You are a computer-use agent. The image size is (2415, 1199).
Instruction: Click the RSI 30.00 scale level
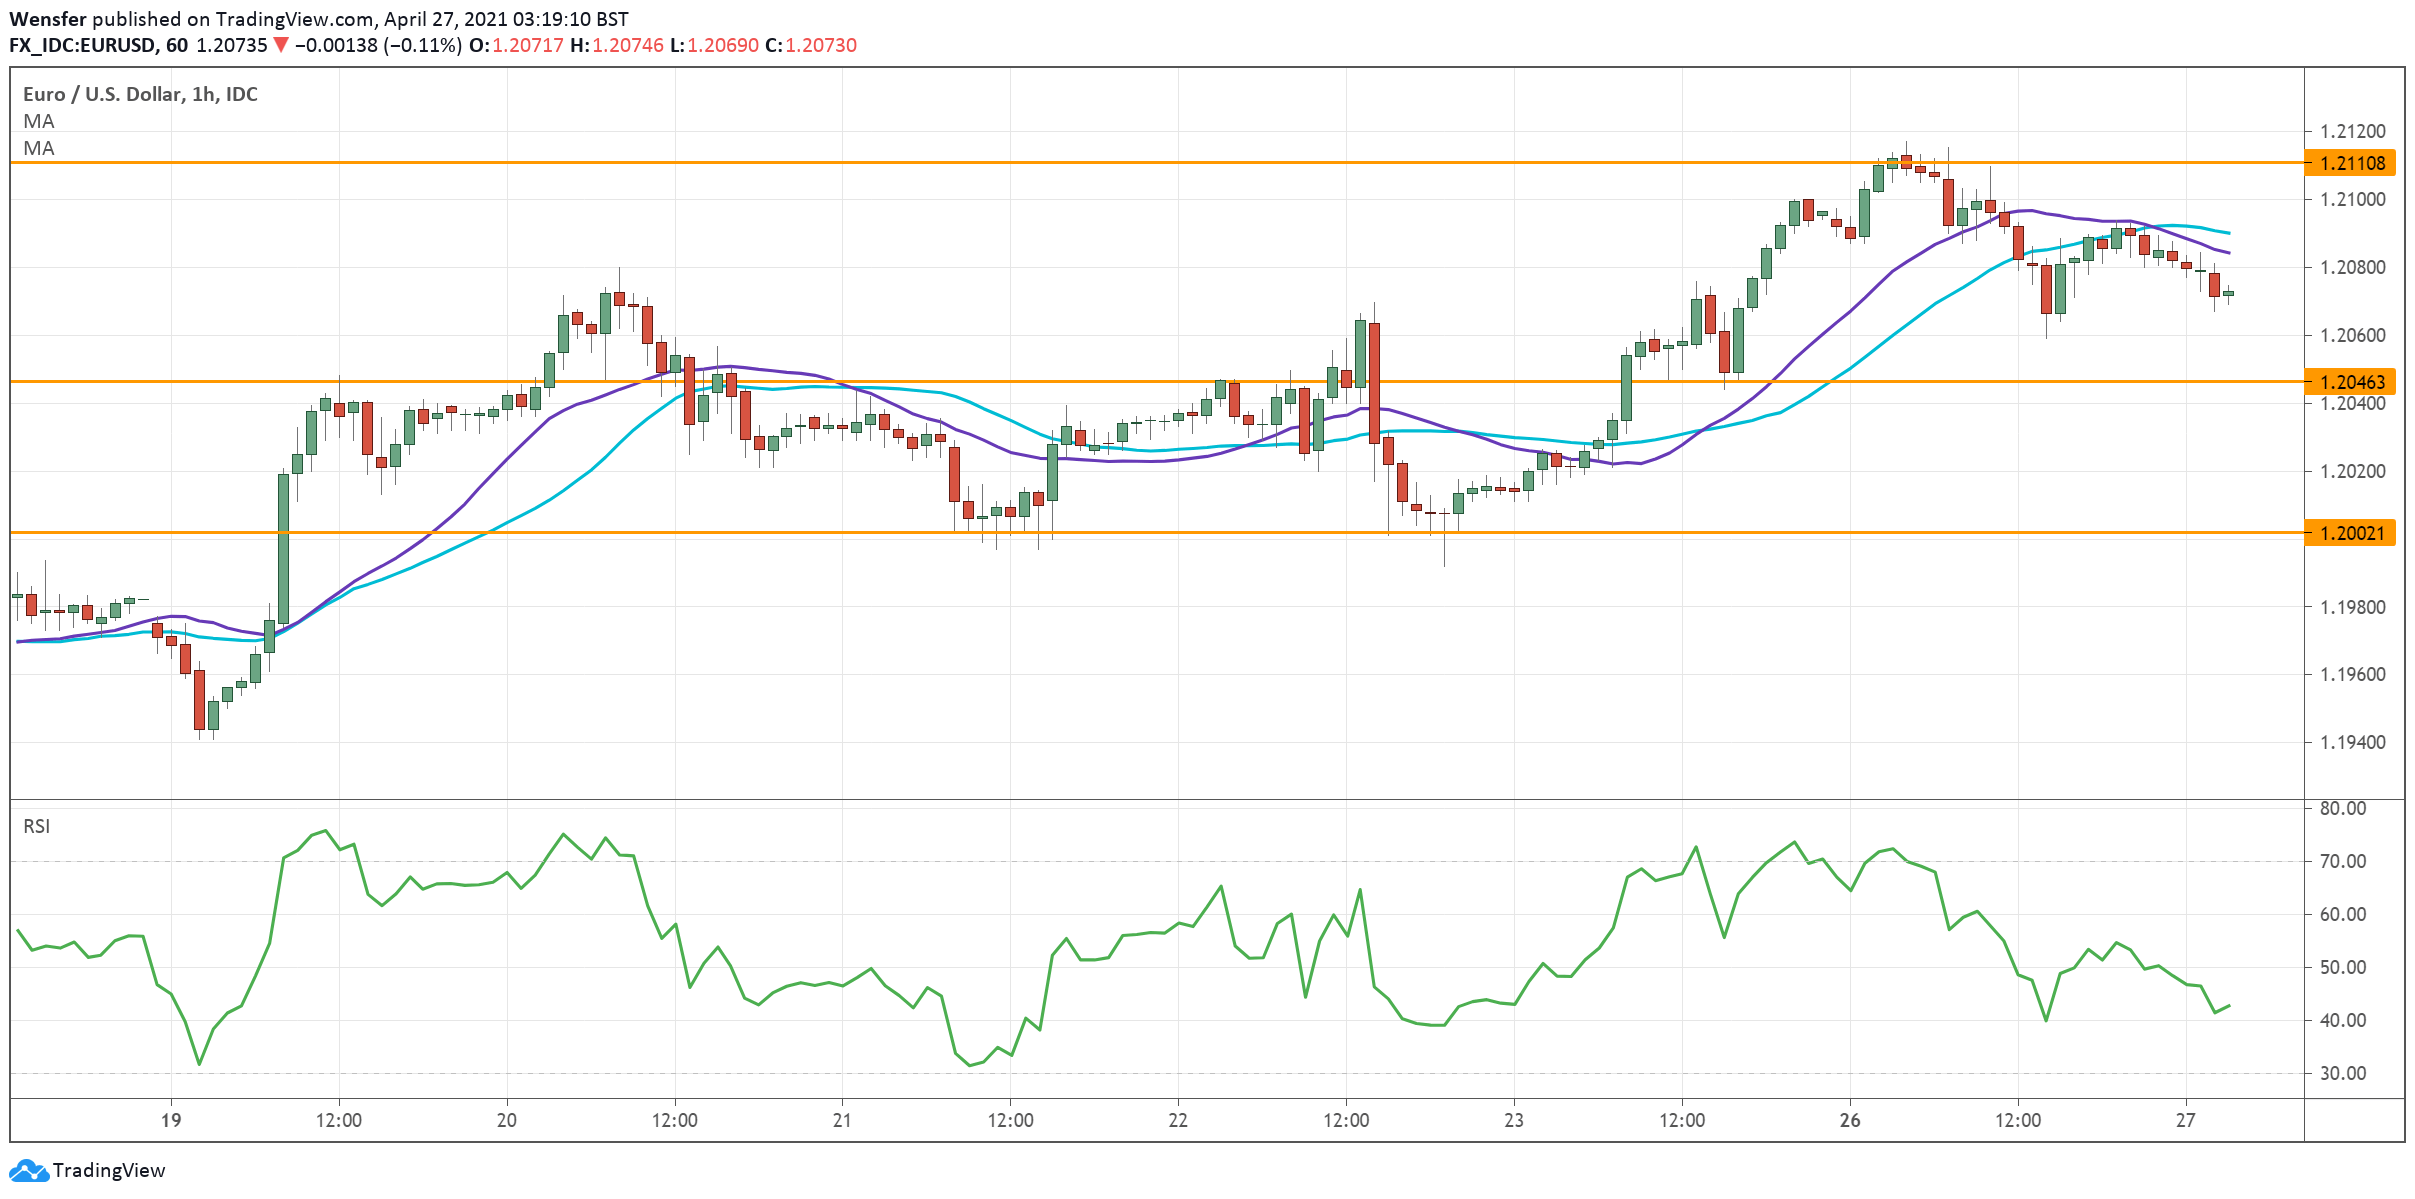click(x=2343, y=1073)
